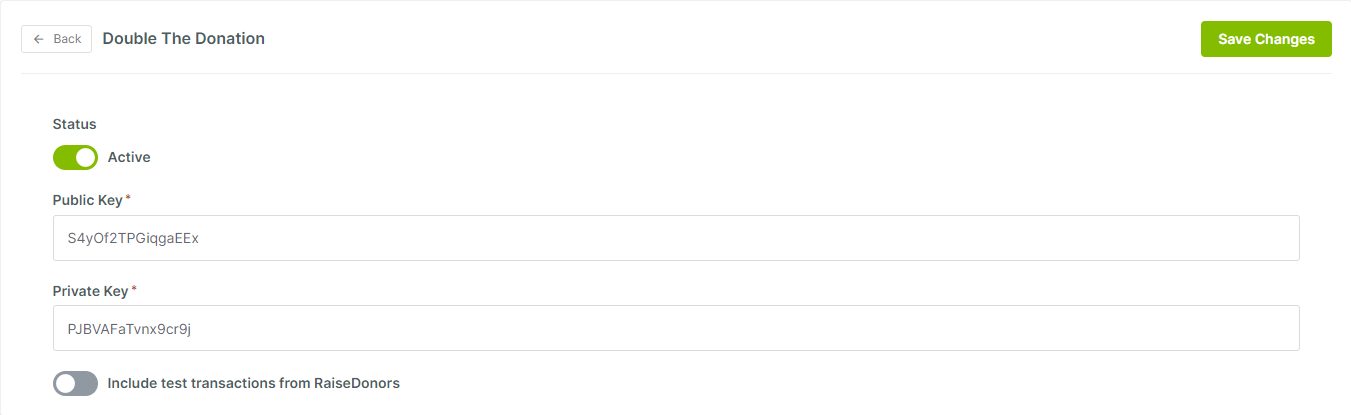Enable Include test transactions from RaiseDonors toggle

coord(75,383)
